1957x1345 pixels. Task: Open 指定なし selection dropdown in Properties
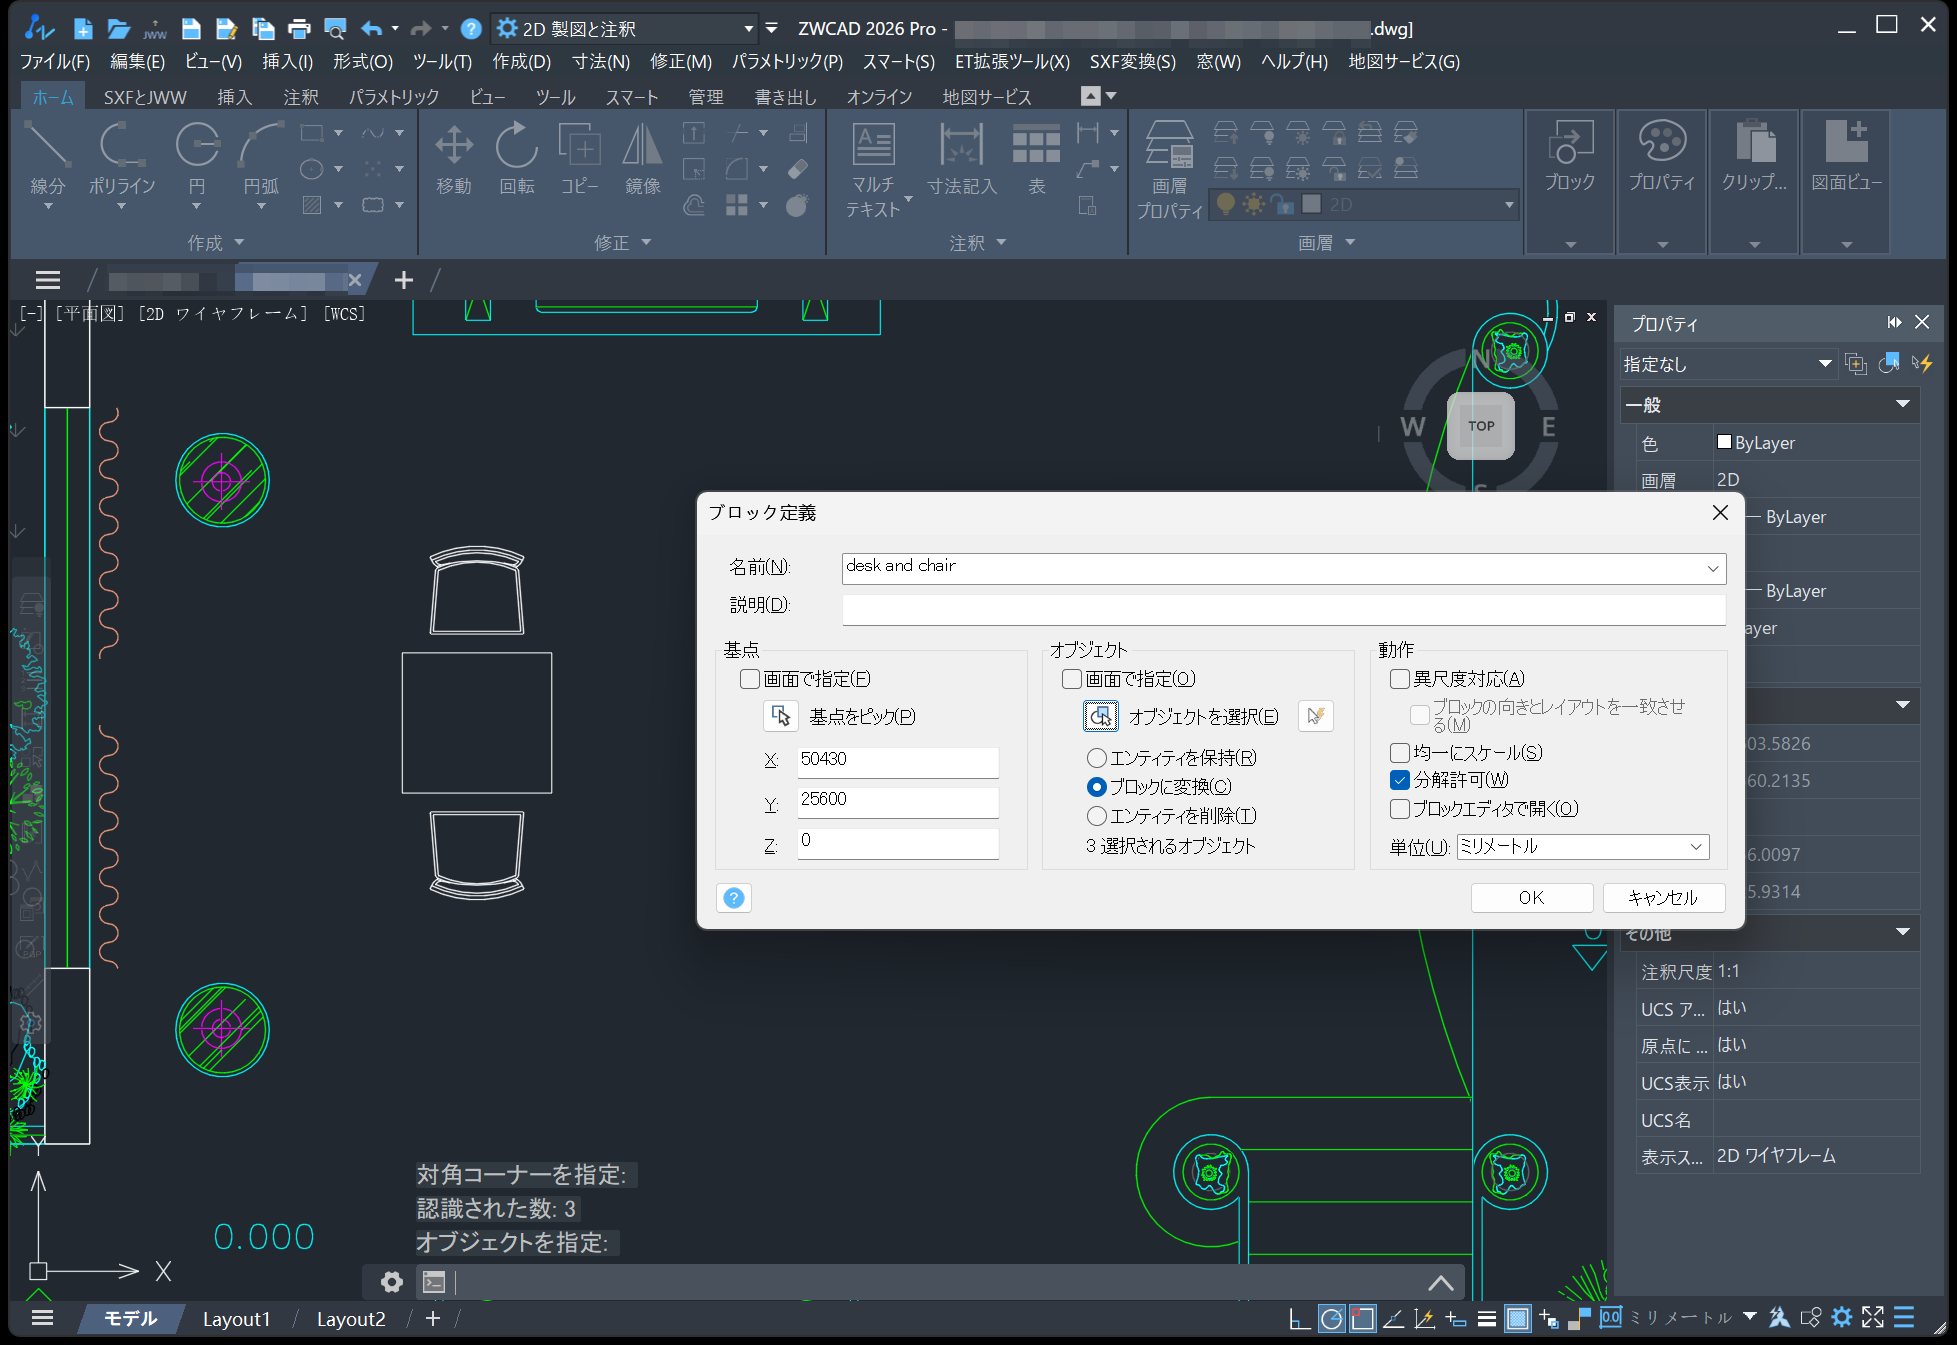click(x=1727, y=364)
